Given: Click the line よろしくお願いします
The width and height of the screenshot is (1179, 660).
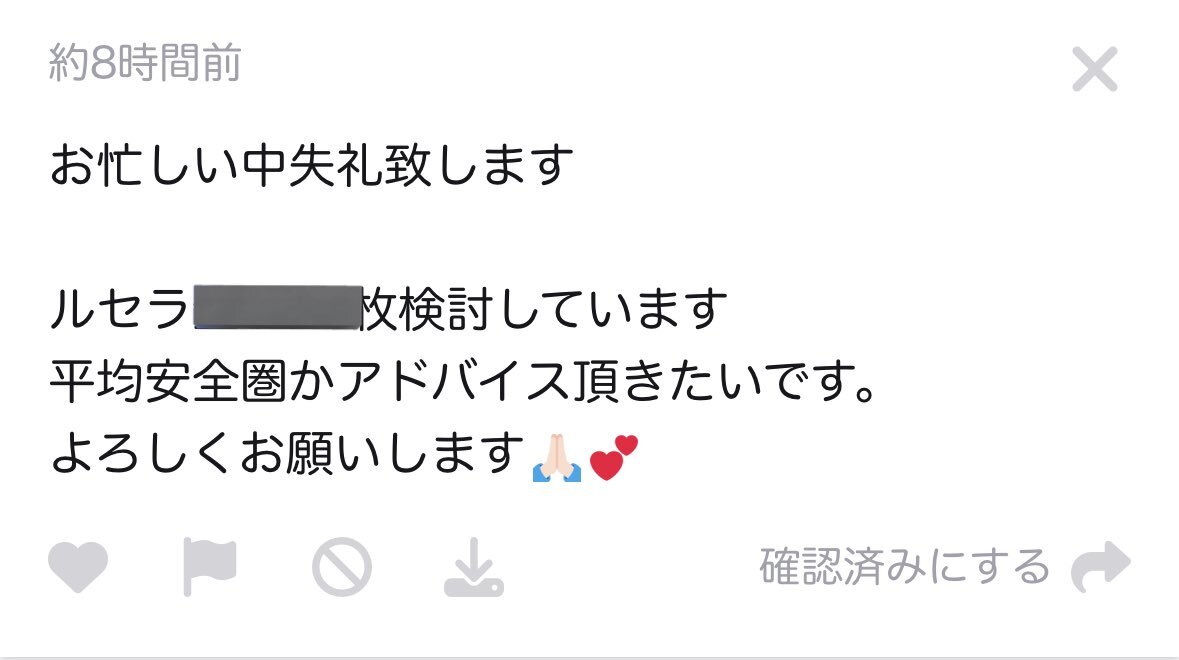Looking at the screenshot, I should (x=287, y=453).
